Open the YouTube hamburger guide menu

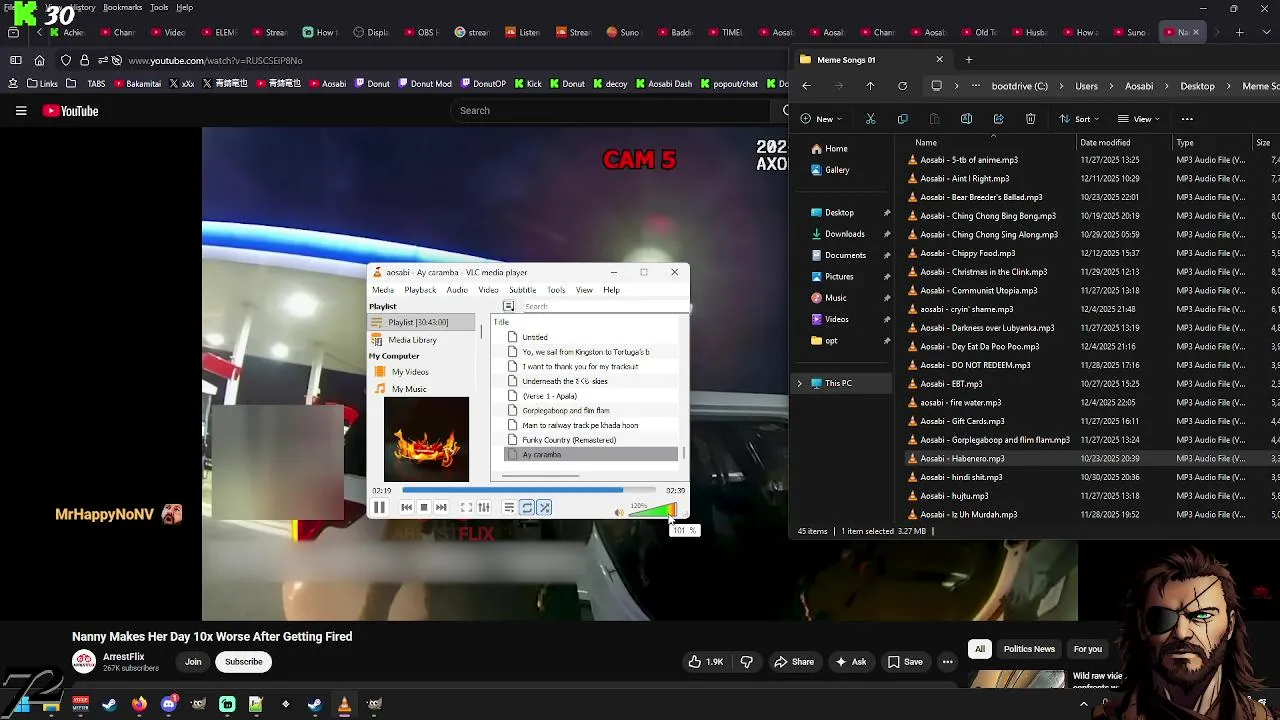click(x=21, y=111)
